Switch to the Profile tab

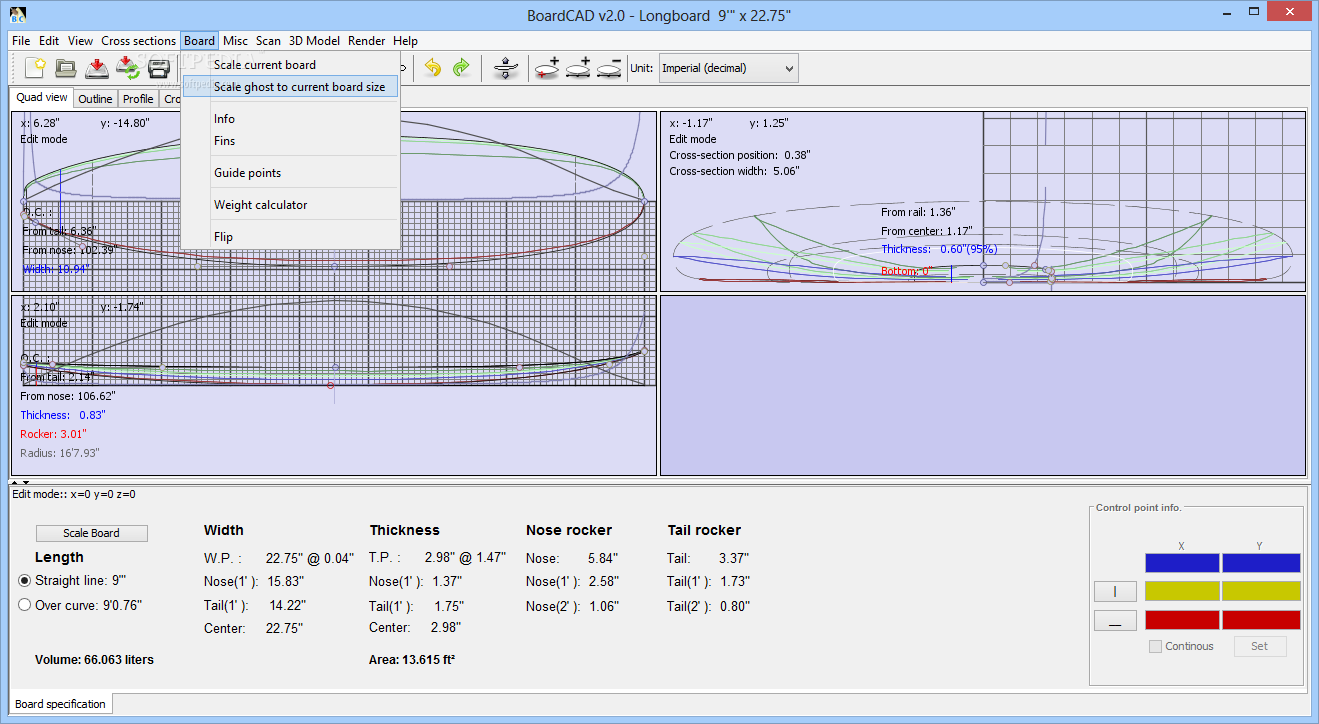point(138,99)
